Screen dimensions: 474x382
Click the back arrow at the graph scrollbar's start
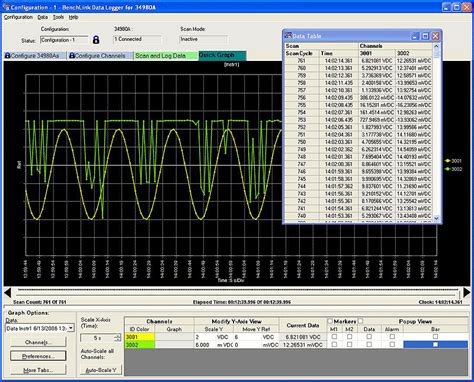(x=8, y=293)
